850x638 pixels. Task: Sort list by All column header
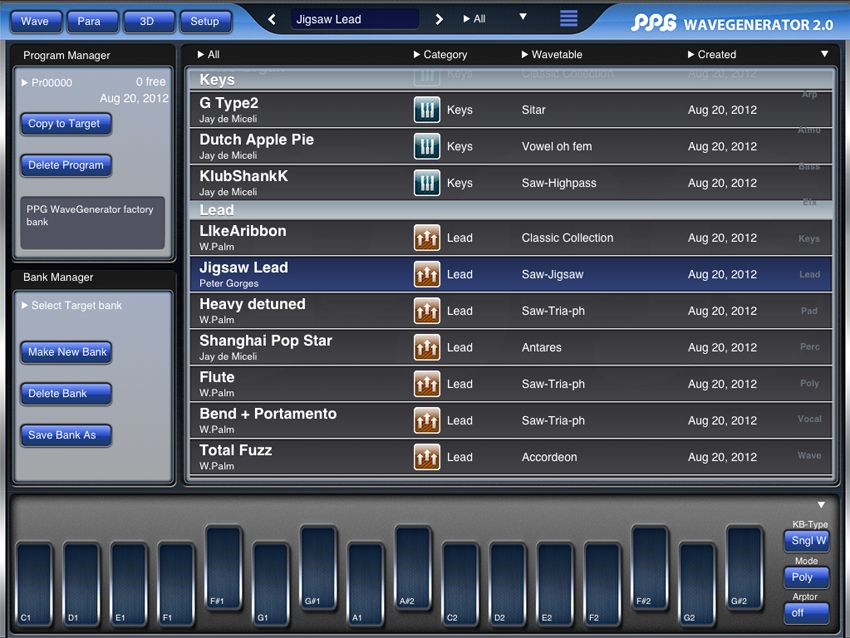[x=209, y=55]
